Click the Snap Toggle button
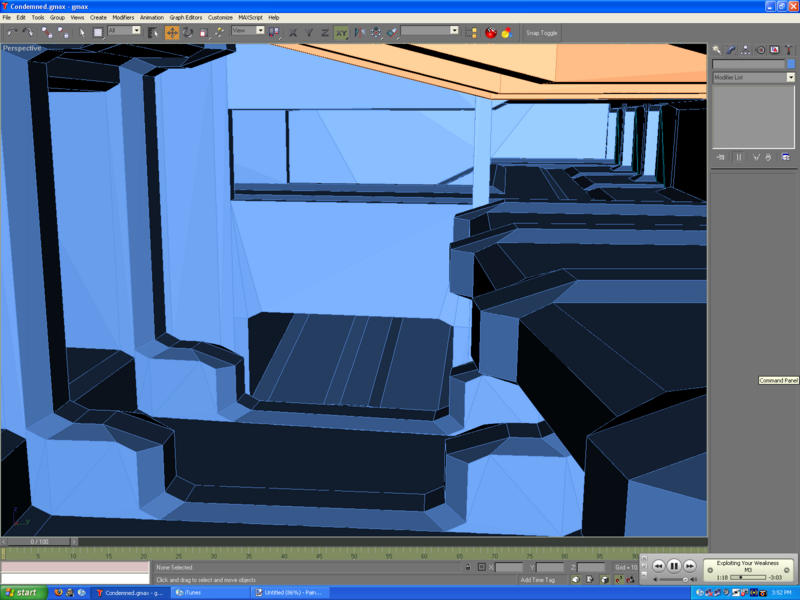 (542, 33)
